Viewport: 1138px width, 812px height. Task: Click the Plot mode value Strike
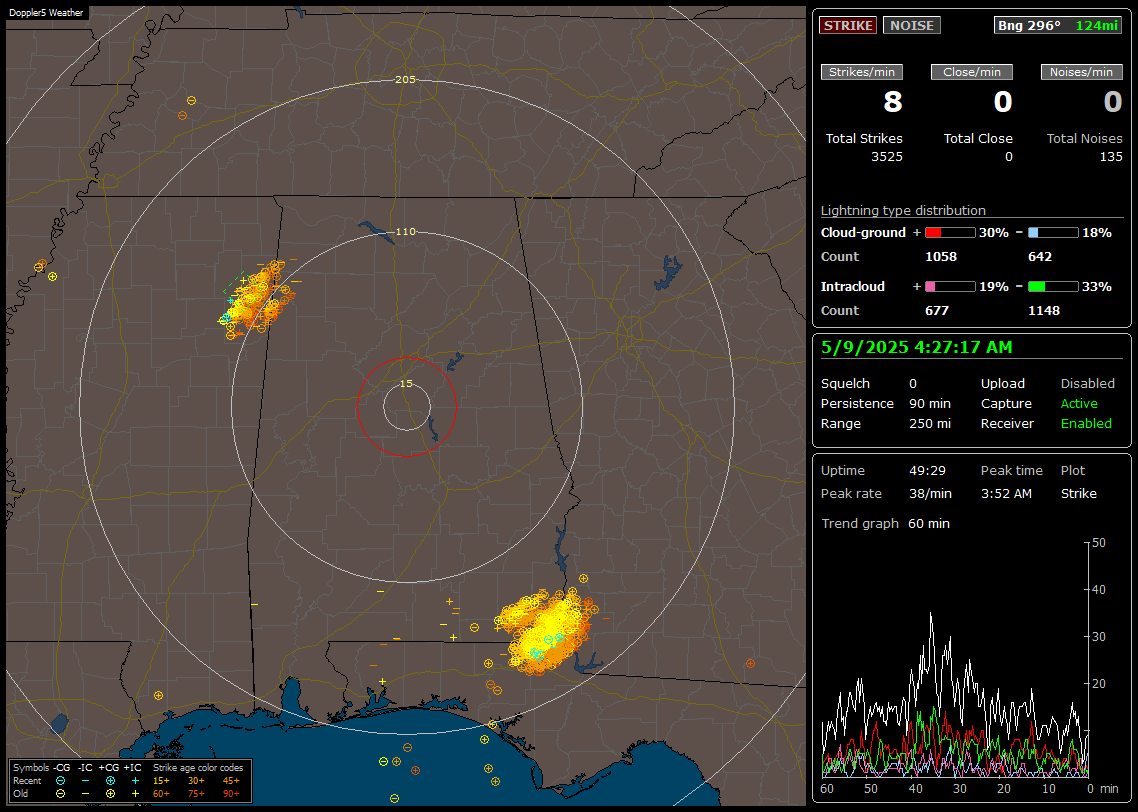tap(1078, 493)
